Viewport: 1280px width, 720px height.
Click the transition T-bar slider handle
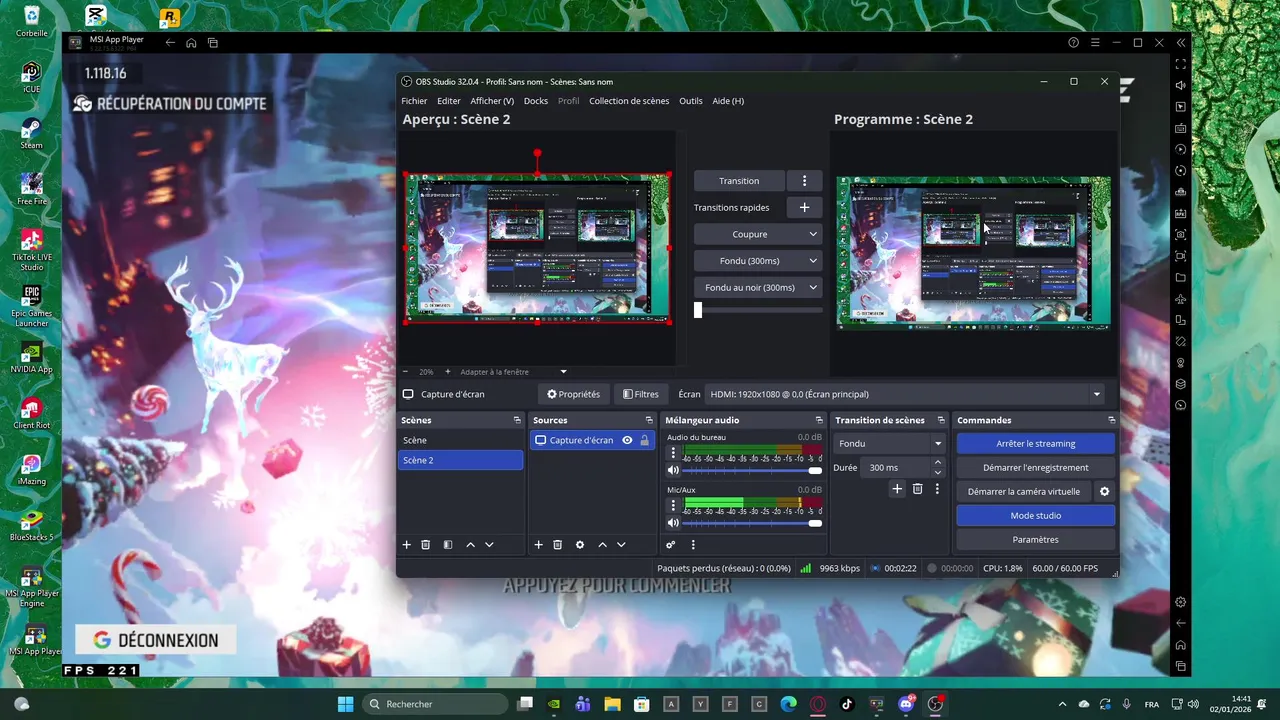point(698,310)
